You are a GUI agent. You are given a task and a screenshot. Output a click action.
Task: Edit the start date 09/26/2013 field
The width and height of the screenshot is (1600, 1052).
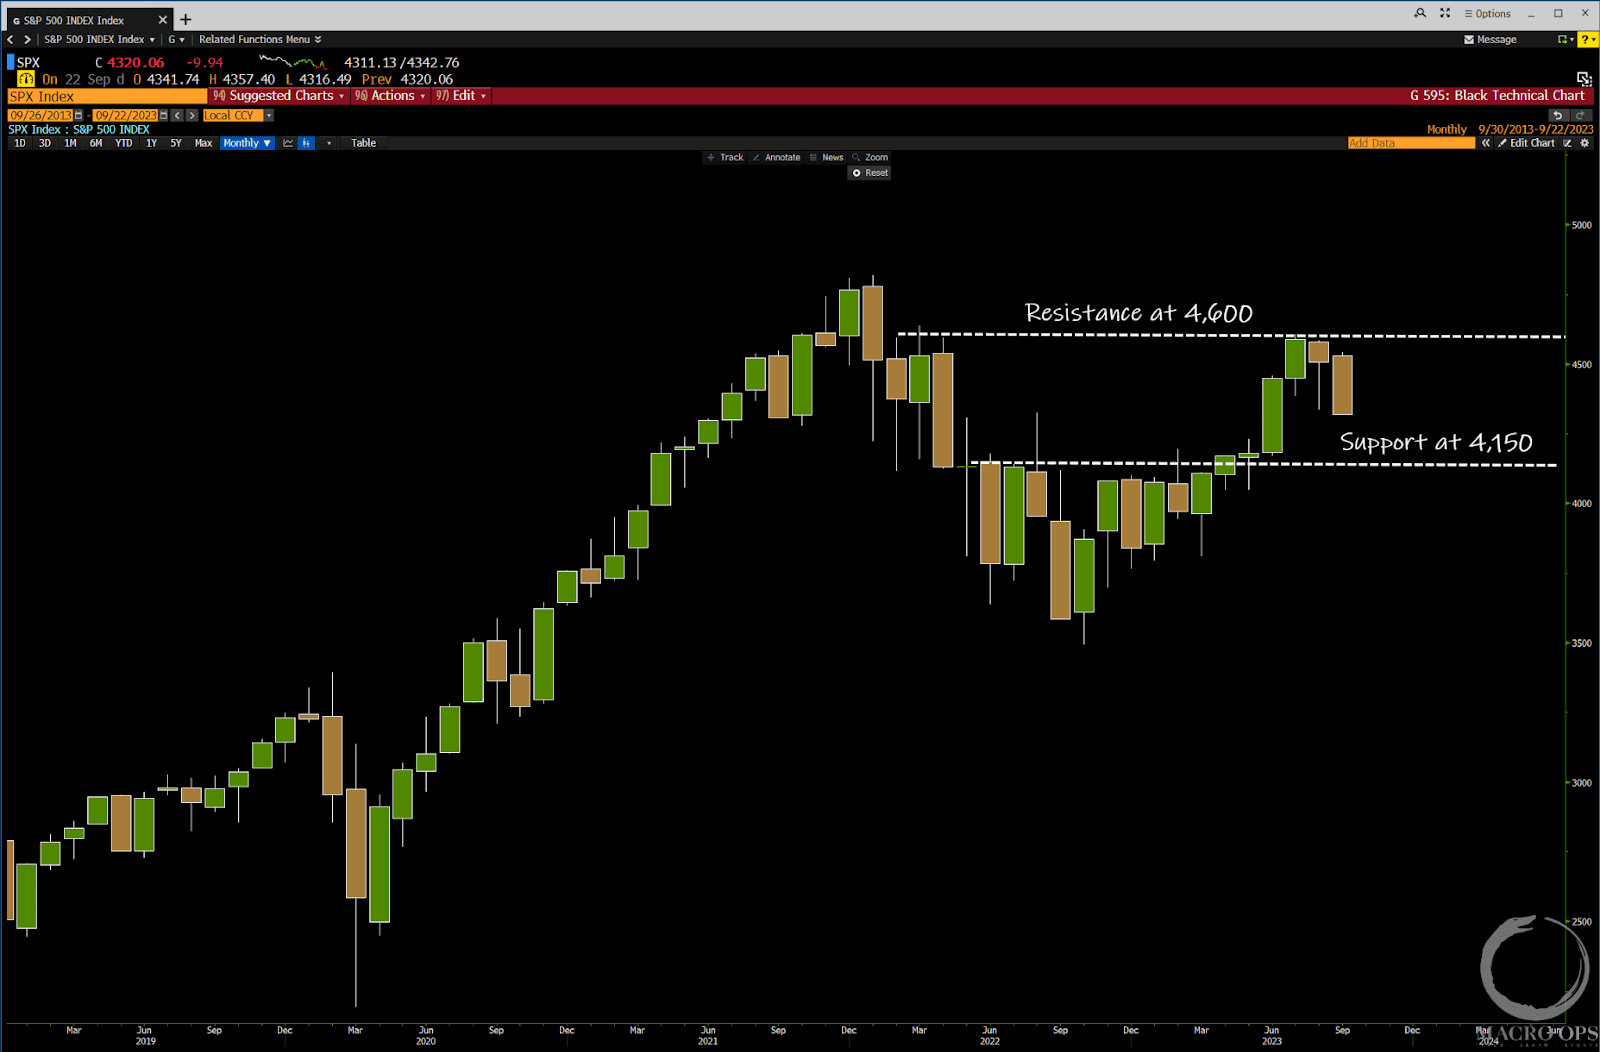[x=41, y=115]
